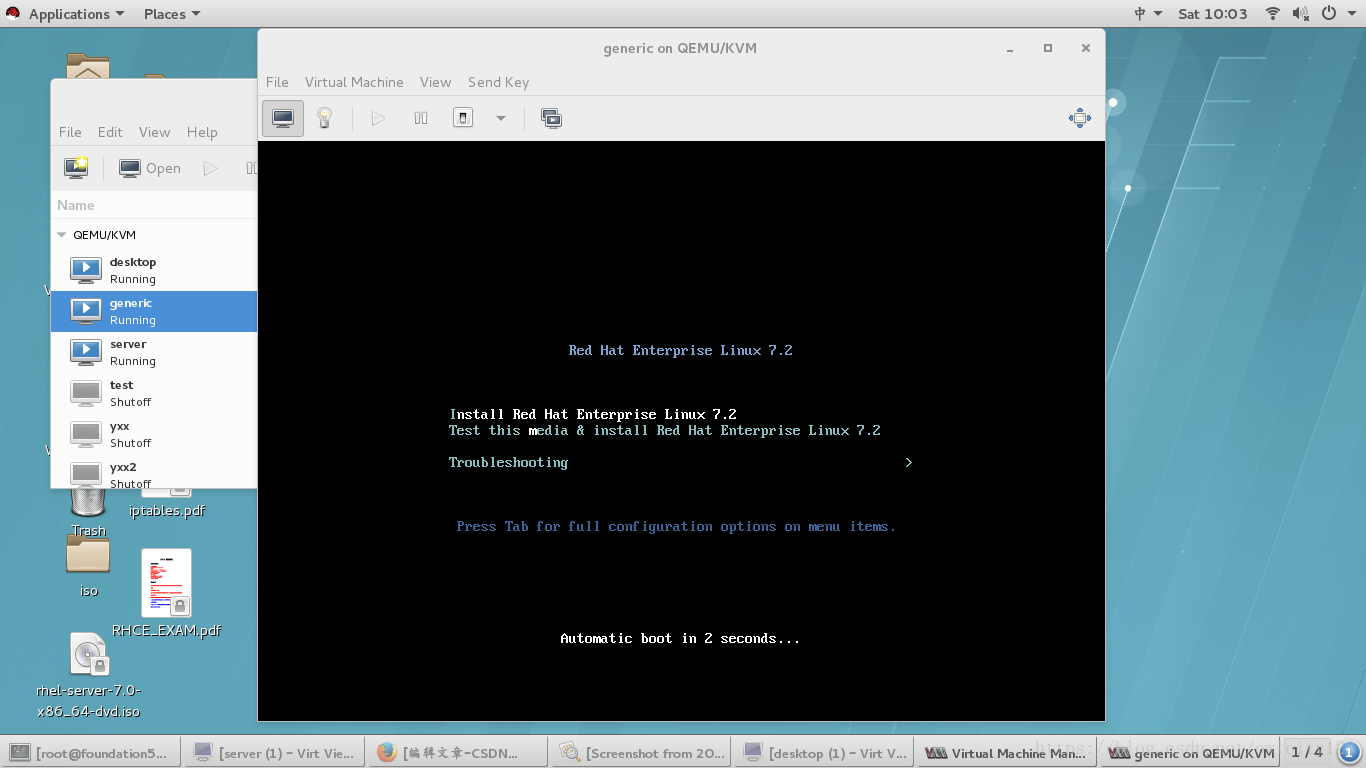Open File menu in Virtual Machine Manager
Screen dimensions: 1366x768
click(70, 132)
